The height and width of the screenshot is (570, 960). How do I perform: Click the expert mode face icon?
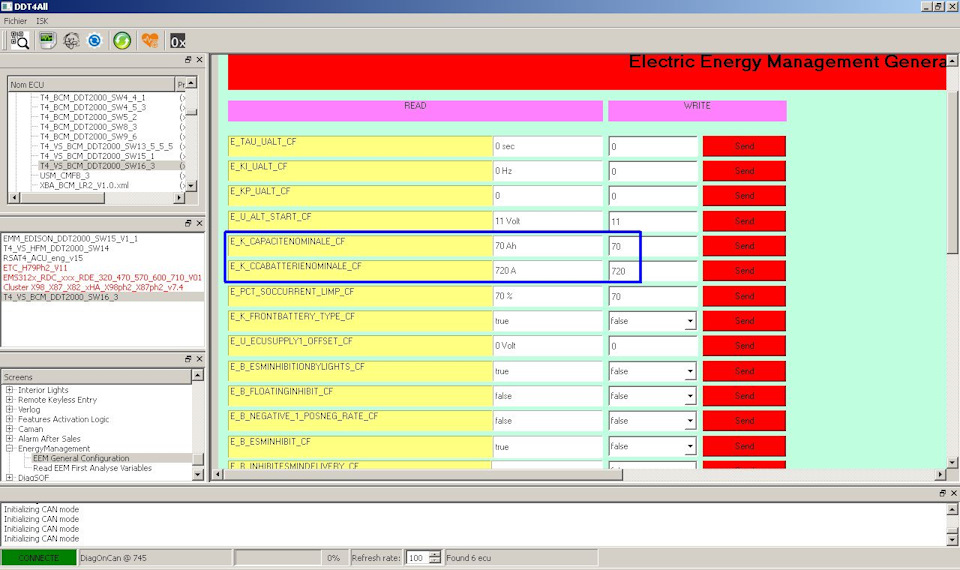coord(71,41)
